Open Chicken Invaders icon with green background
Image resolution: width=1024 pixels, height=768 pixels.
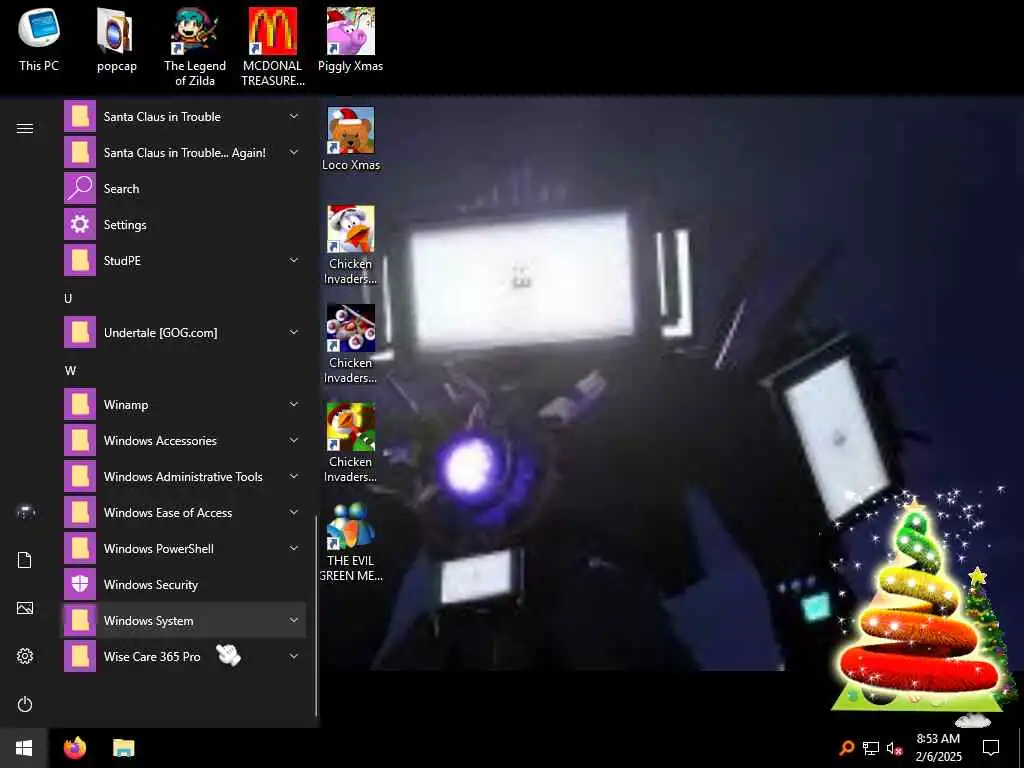351,443
